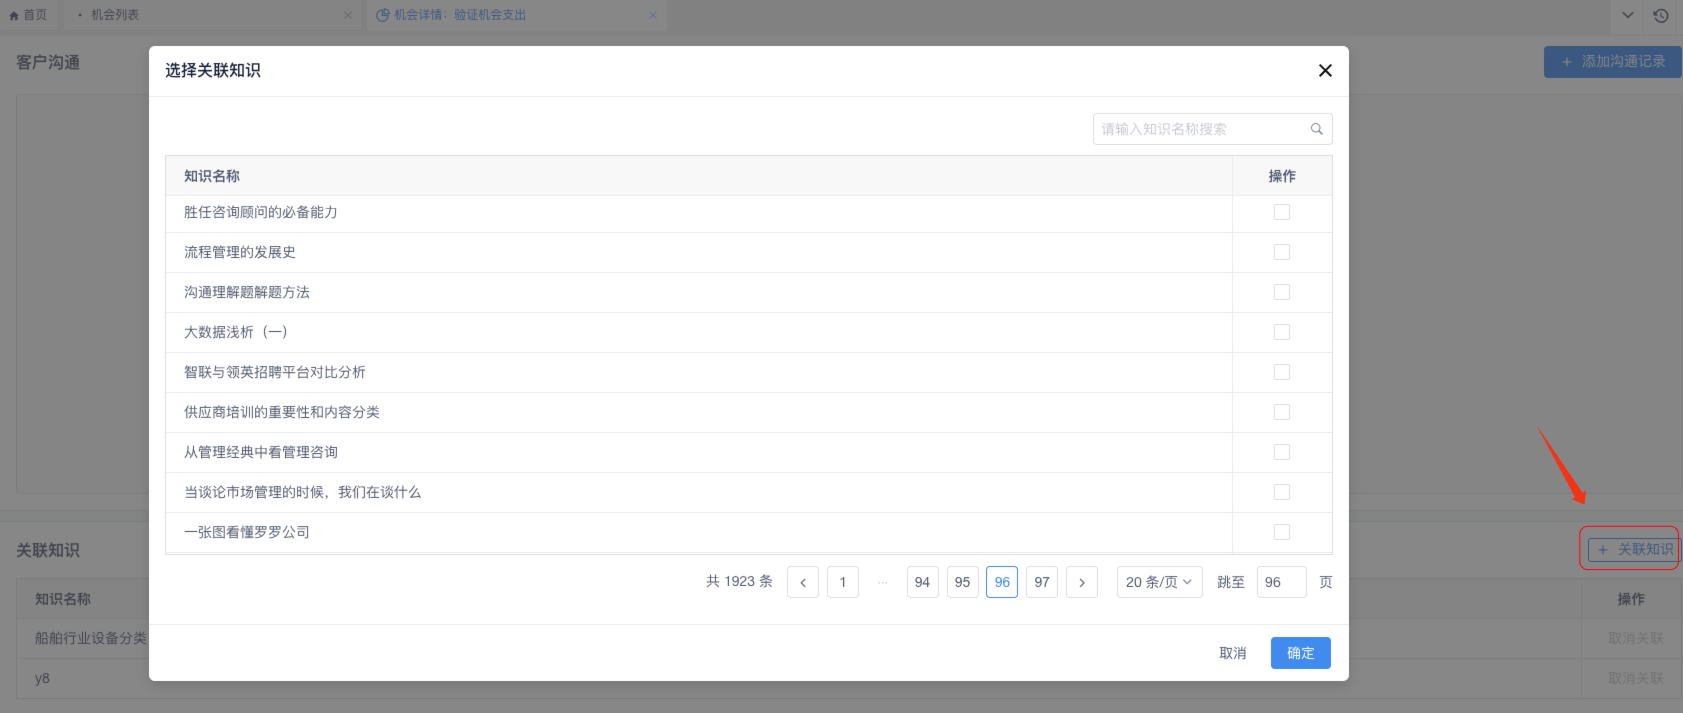Tick the checkbox for 一张图看懂罗罗公司
The width and height of the screenshot is (1683, 713).
[1281, 532]
